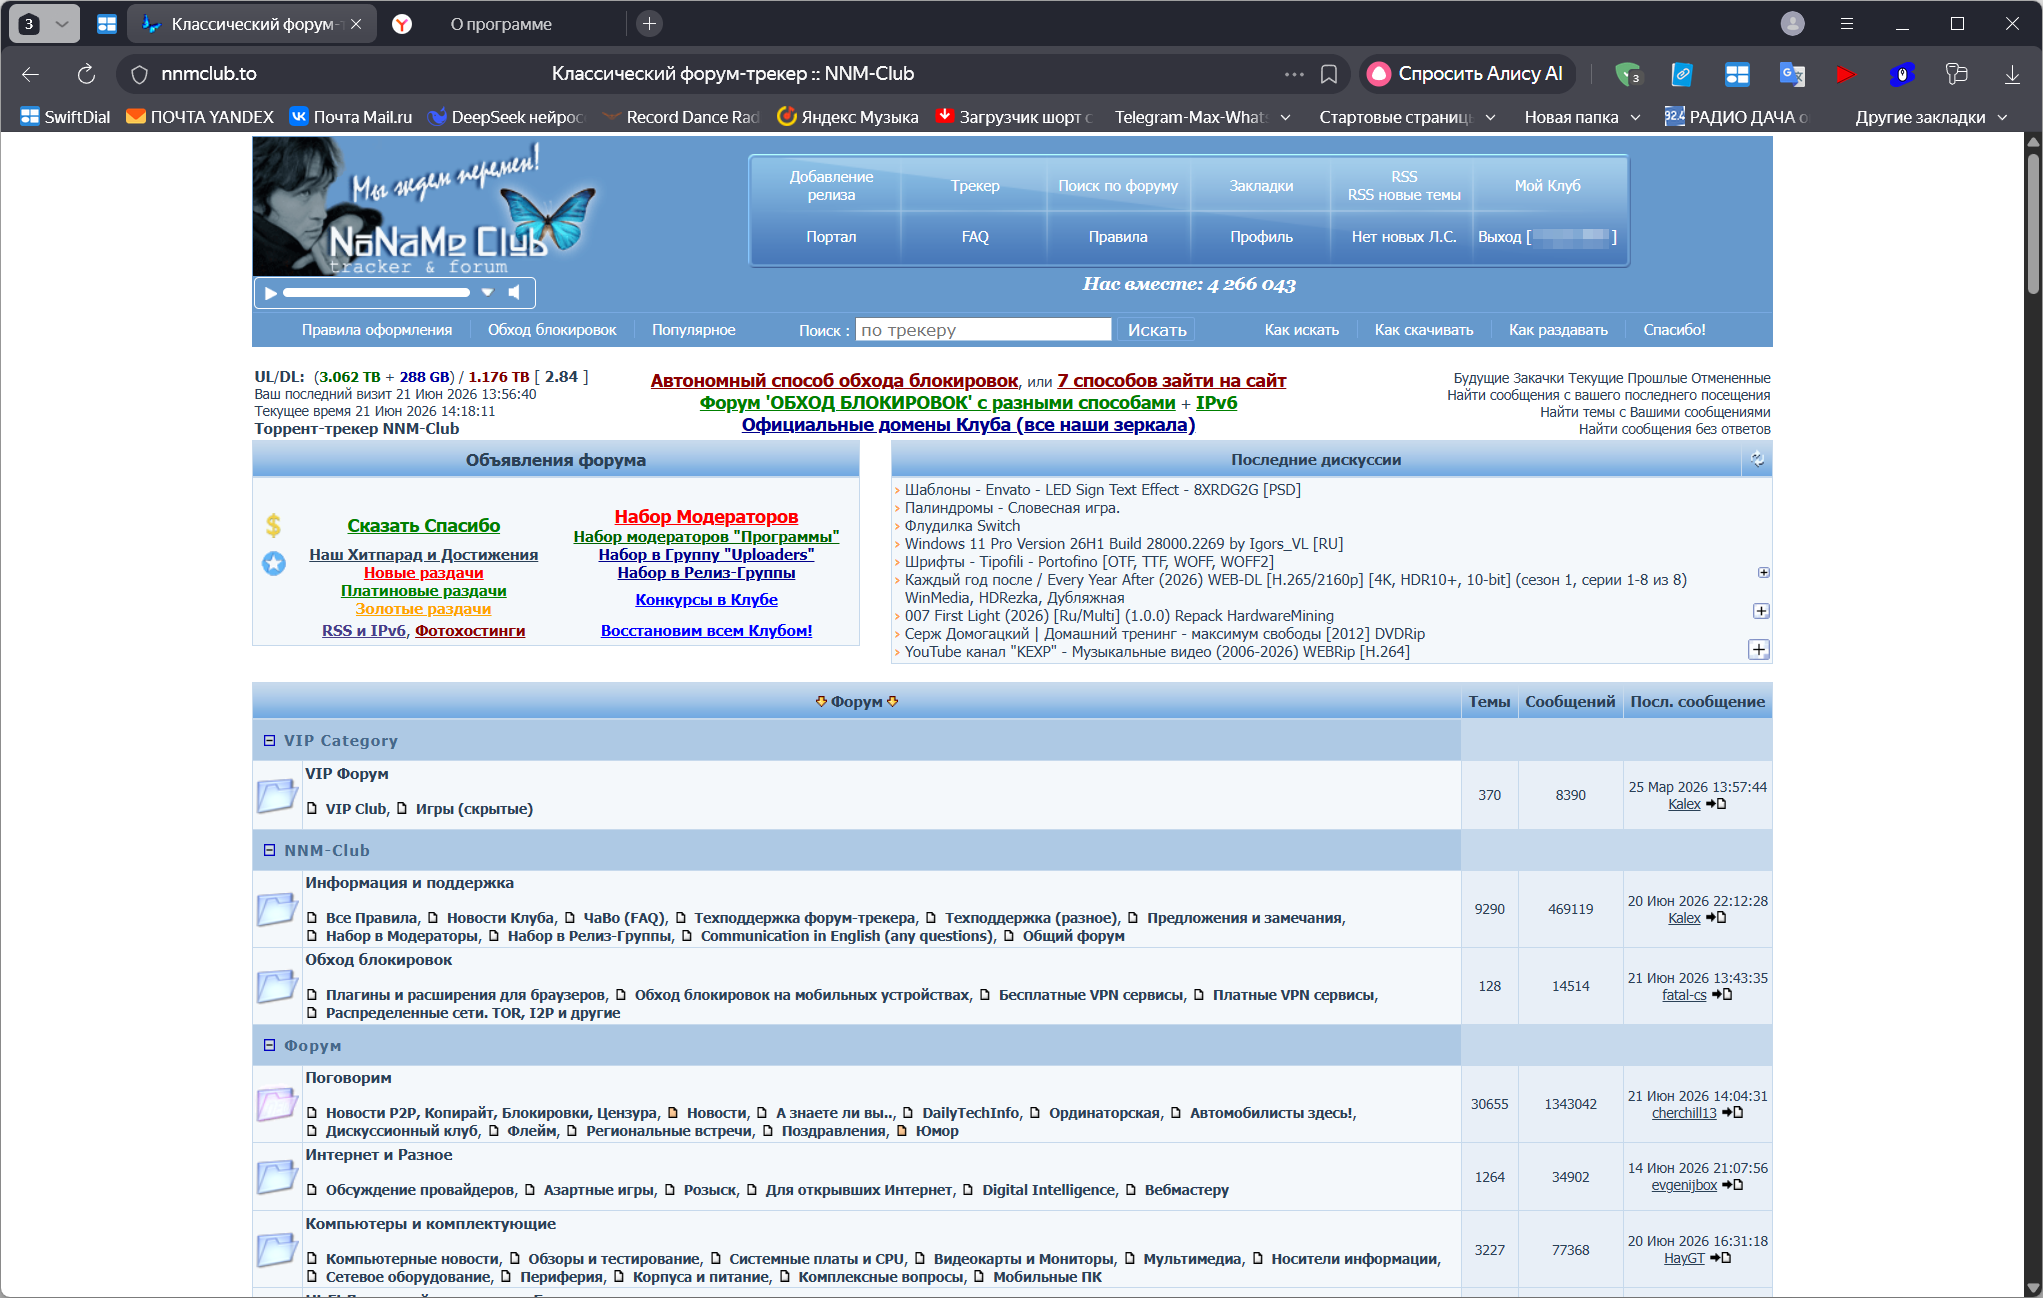Open the tab group counter button
This screenshot has width=2043, height=1298.
pos(44,24)
